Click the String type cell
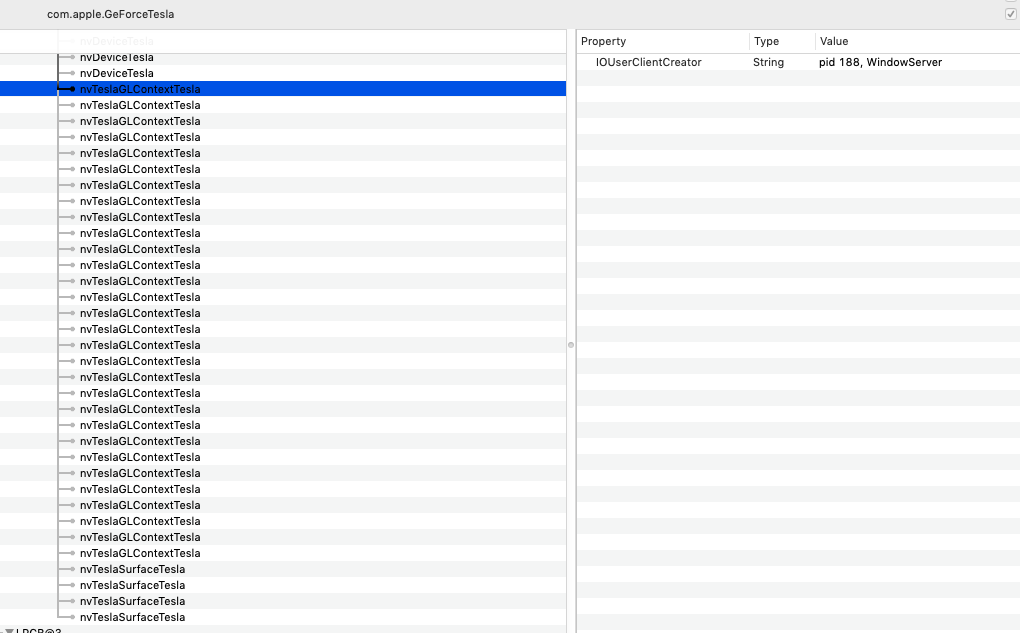Screen dimensions: 1020x633 [768, 62]
